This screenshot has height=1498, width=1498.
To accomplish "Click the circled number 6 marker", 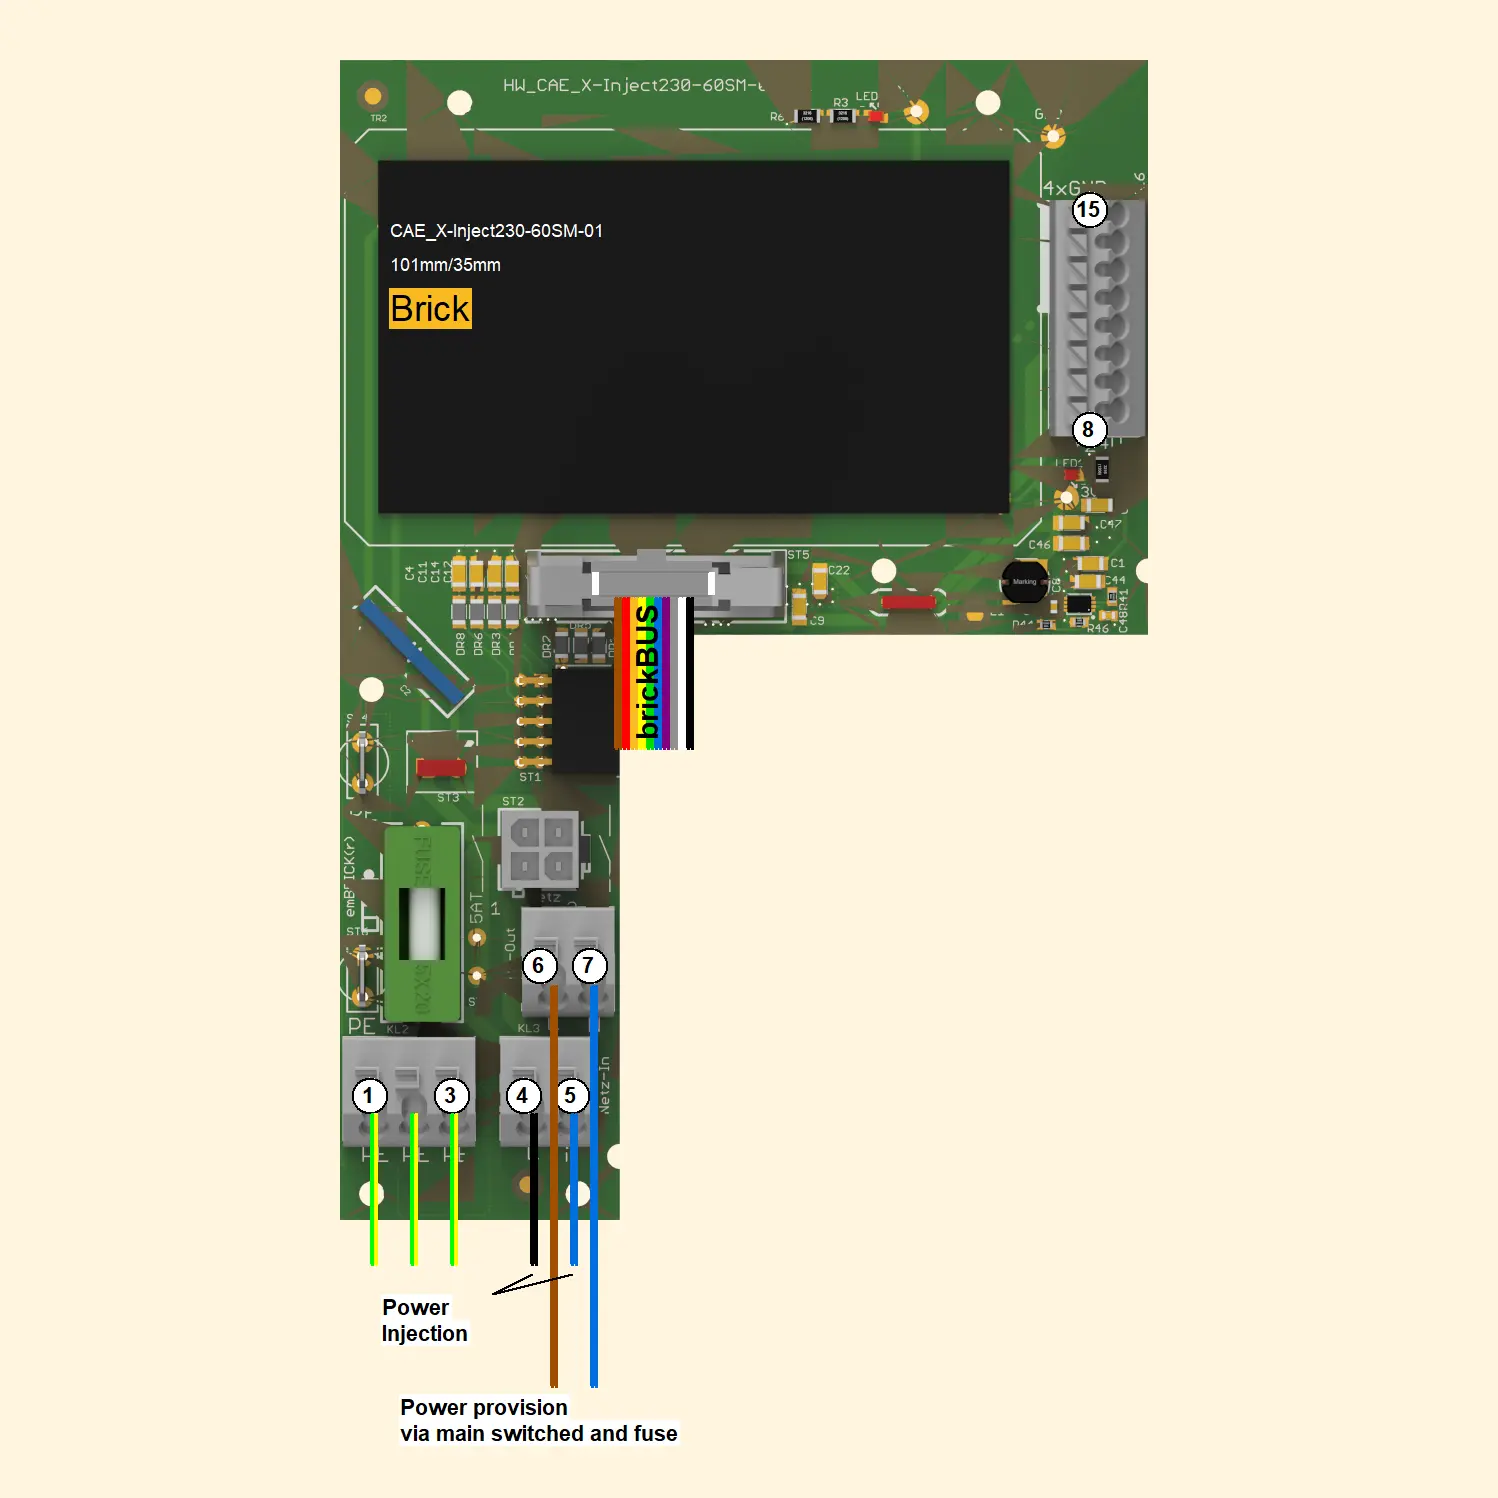I will 538,965.
